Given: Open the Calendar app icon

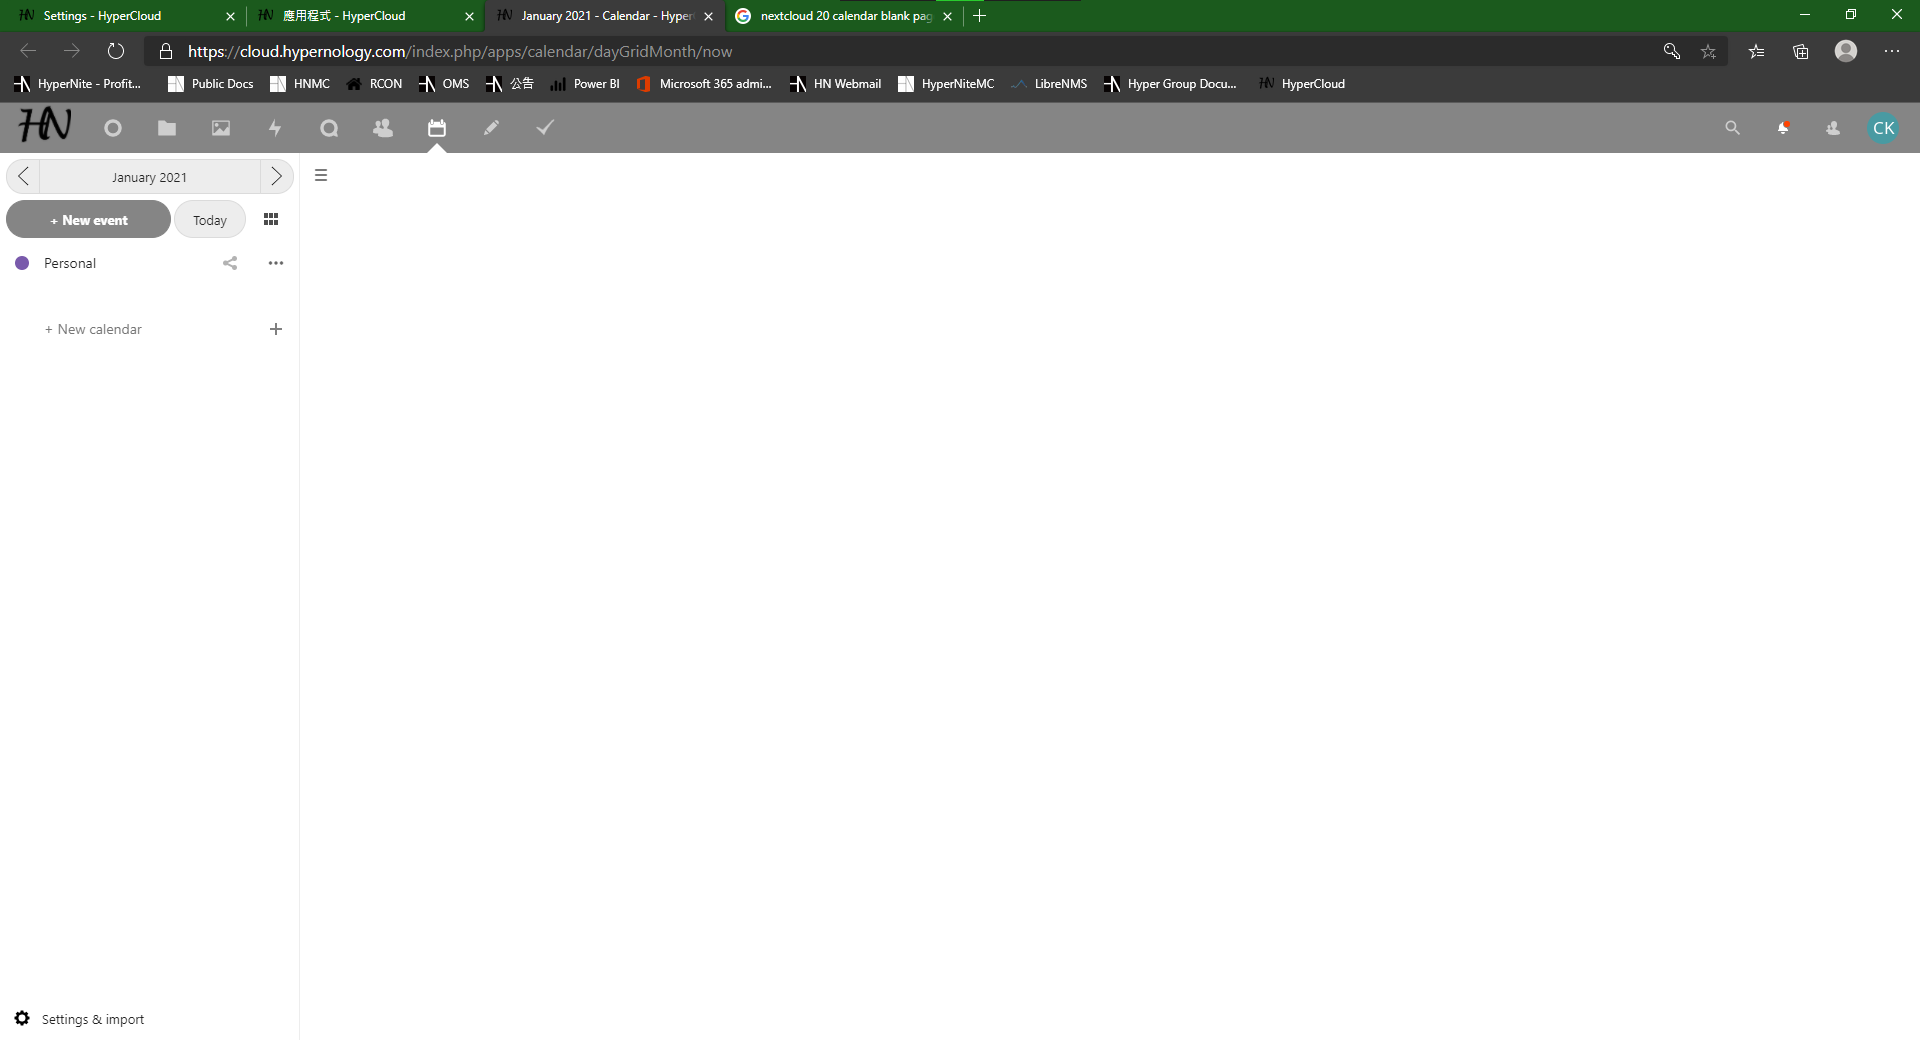Looking at the screenshot, I should [437, 128].
